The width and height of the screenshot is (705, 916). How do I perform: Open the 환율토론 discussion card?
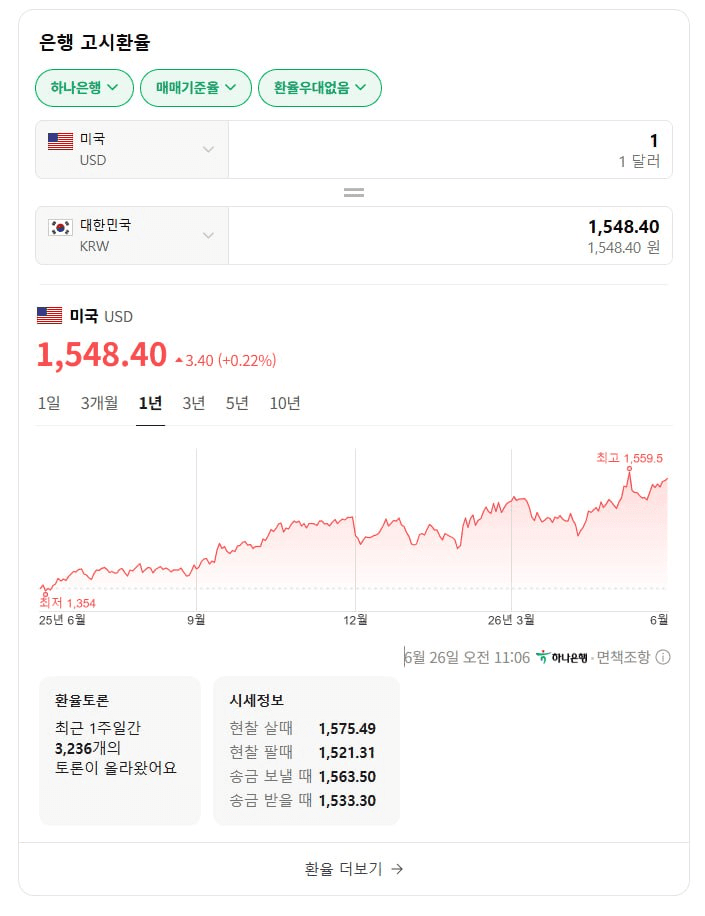[x=120, y=751]
